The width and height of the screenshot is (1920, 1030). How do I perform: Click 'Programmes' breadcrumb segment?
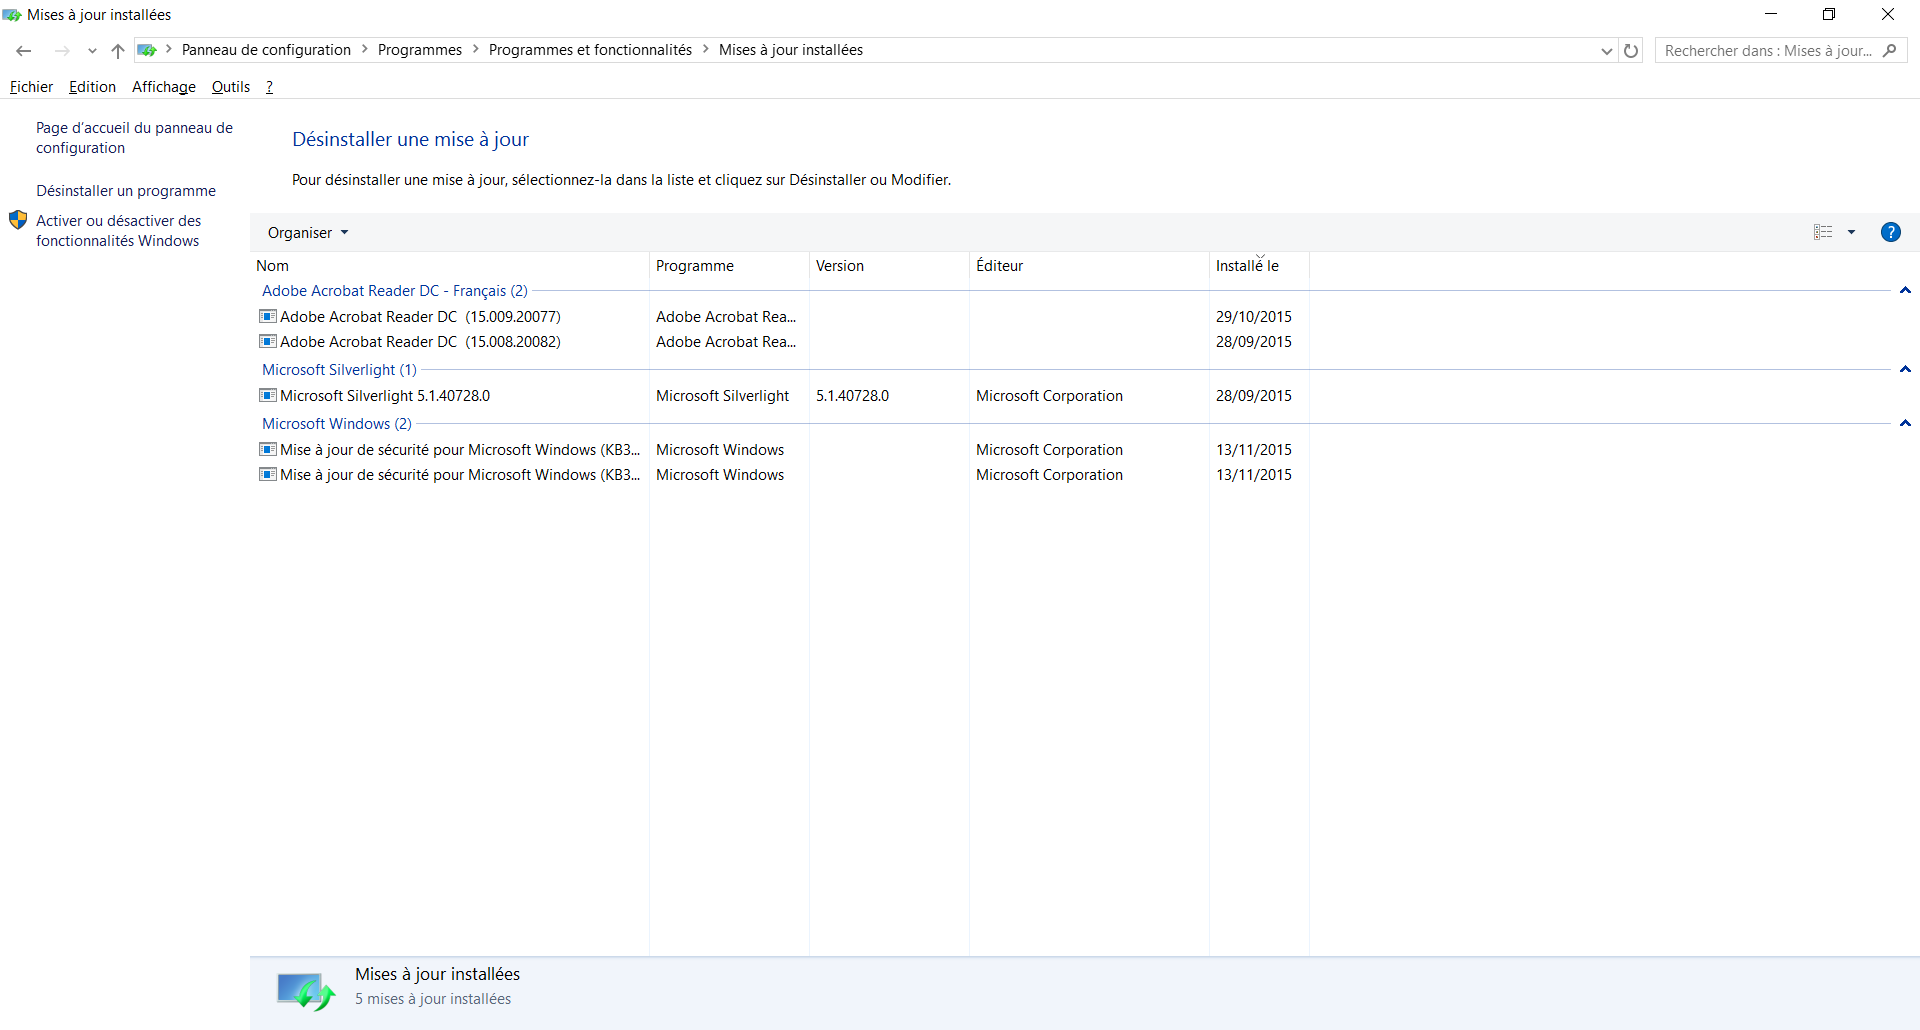420,50
